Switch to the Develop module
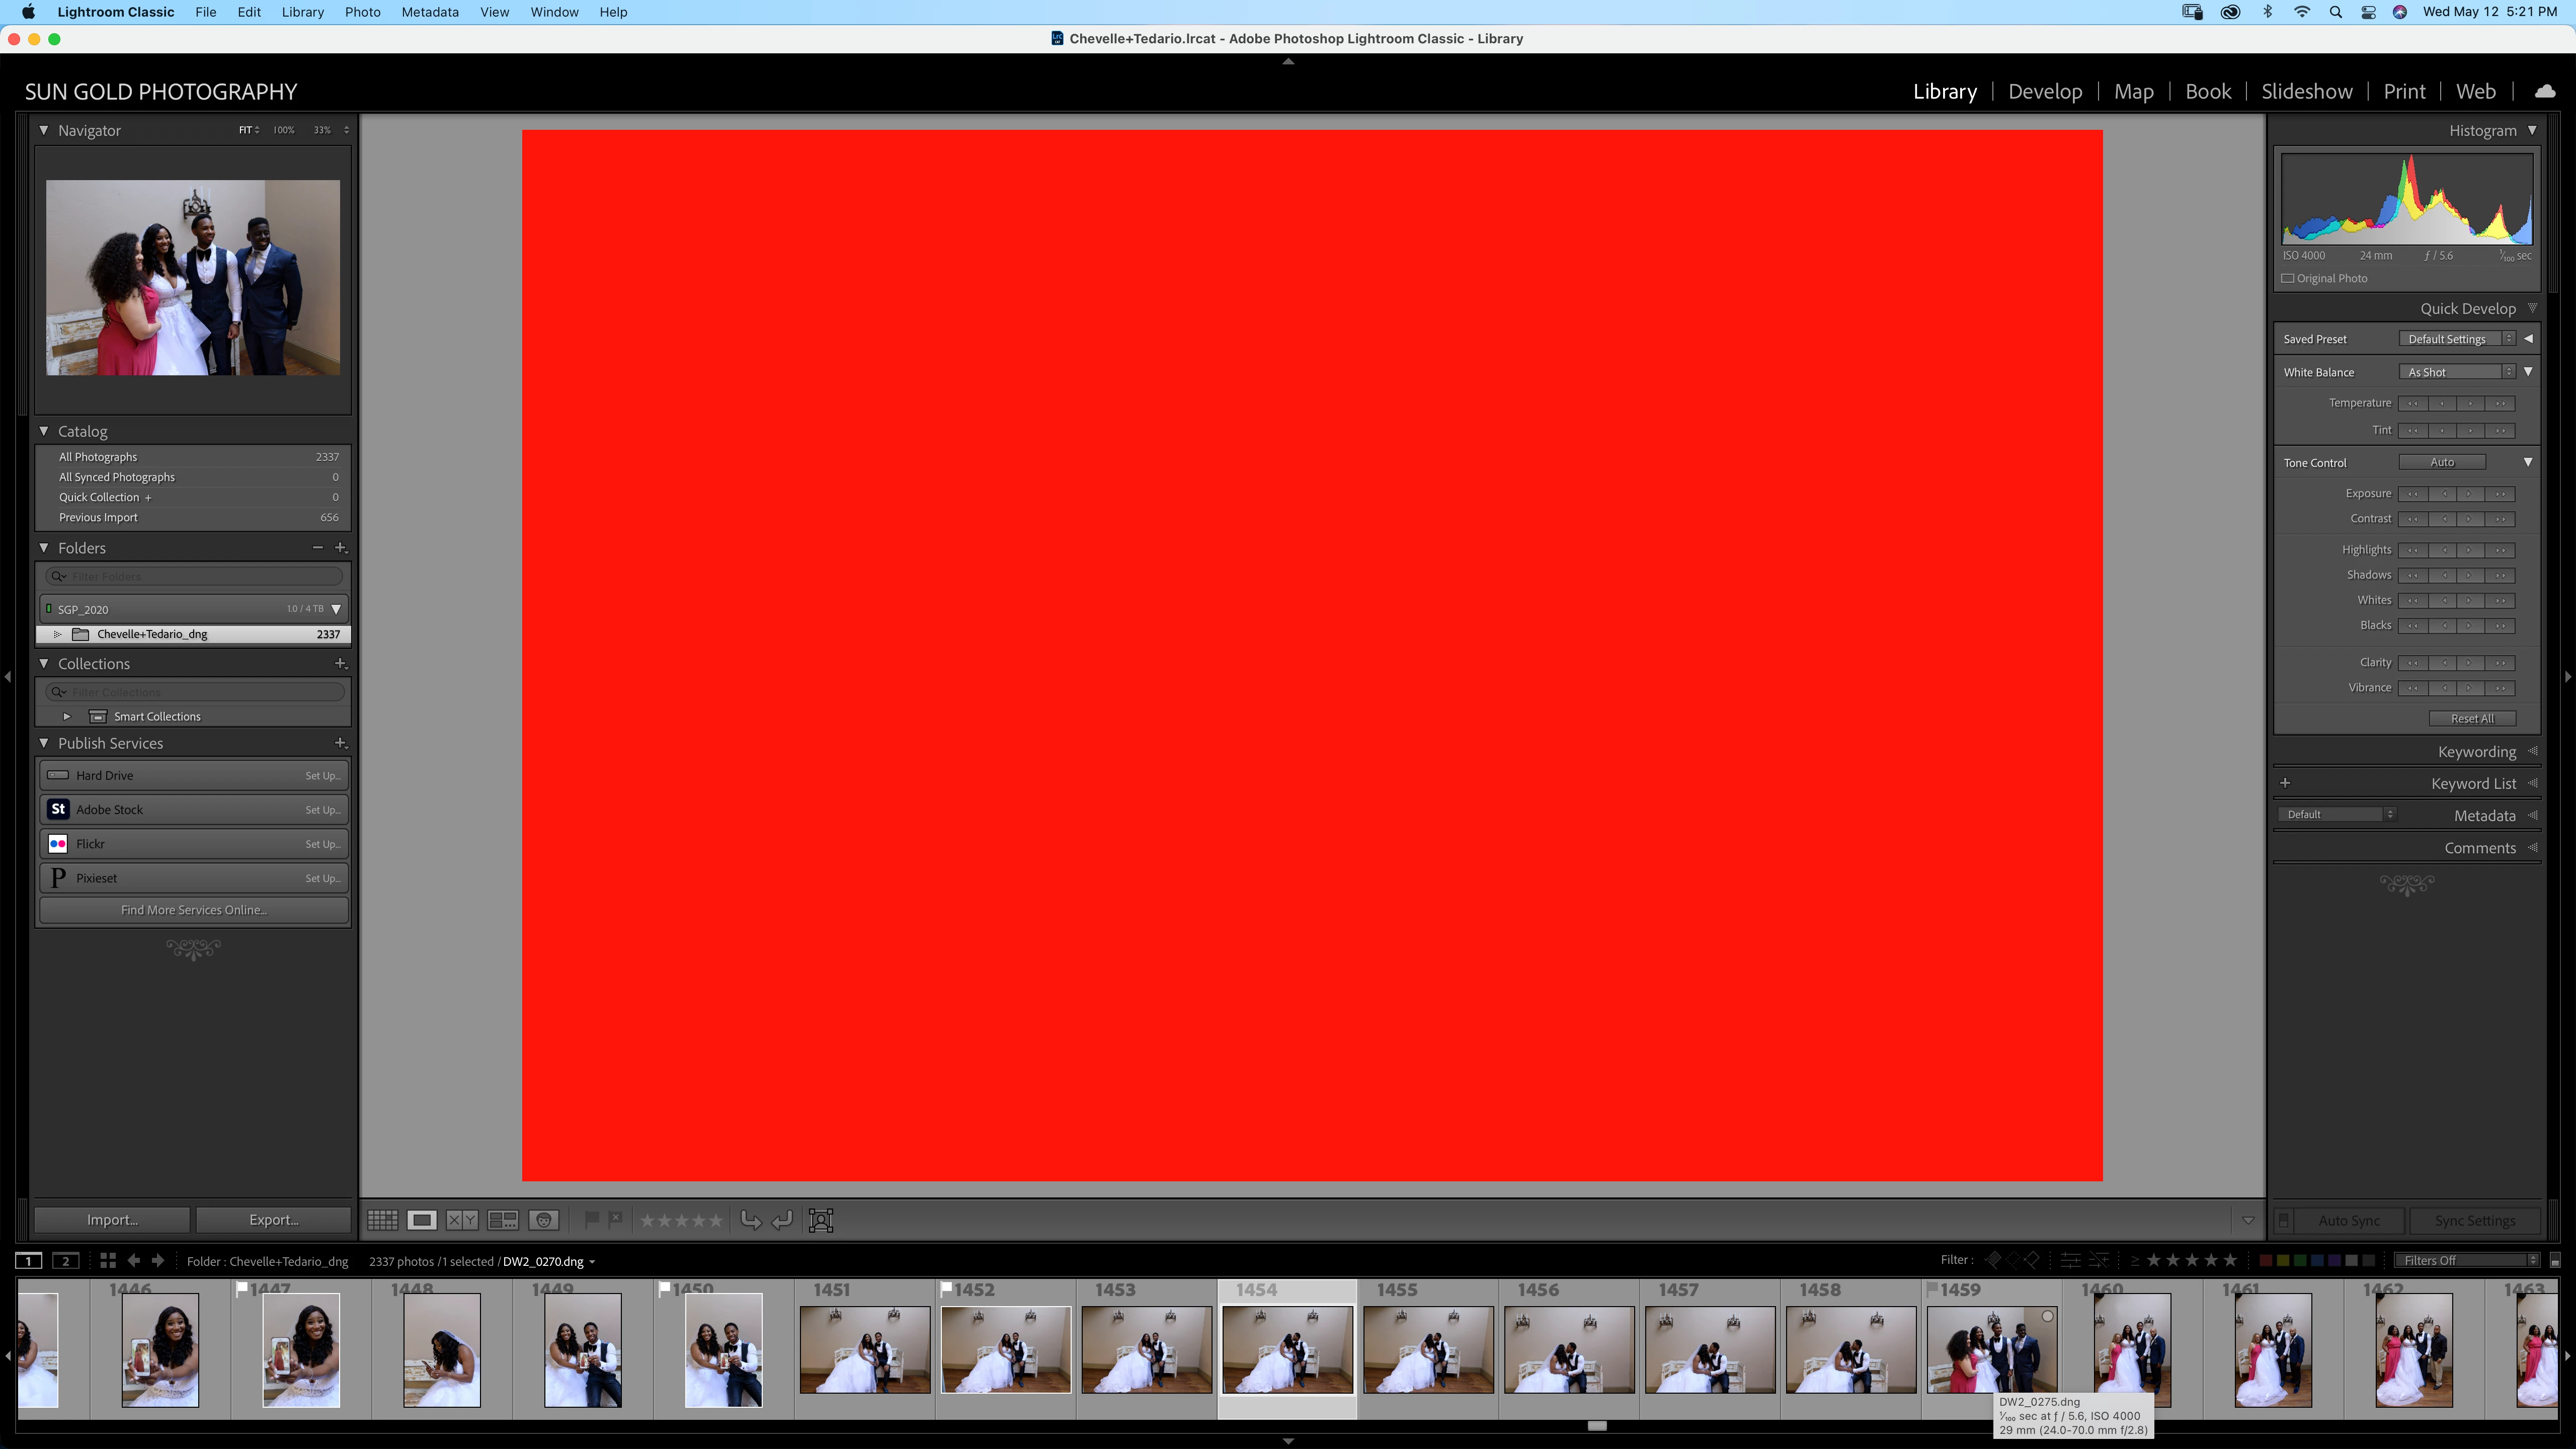The width and height of the screenshot is (2576, 1449). click(2044, 91)
